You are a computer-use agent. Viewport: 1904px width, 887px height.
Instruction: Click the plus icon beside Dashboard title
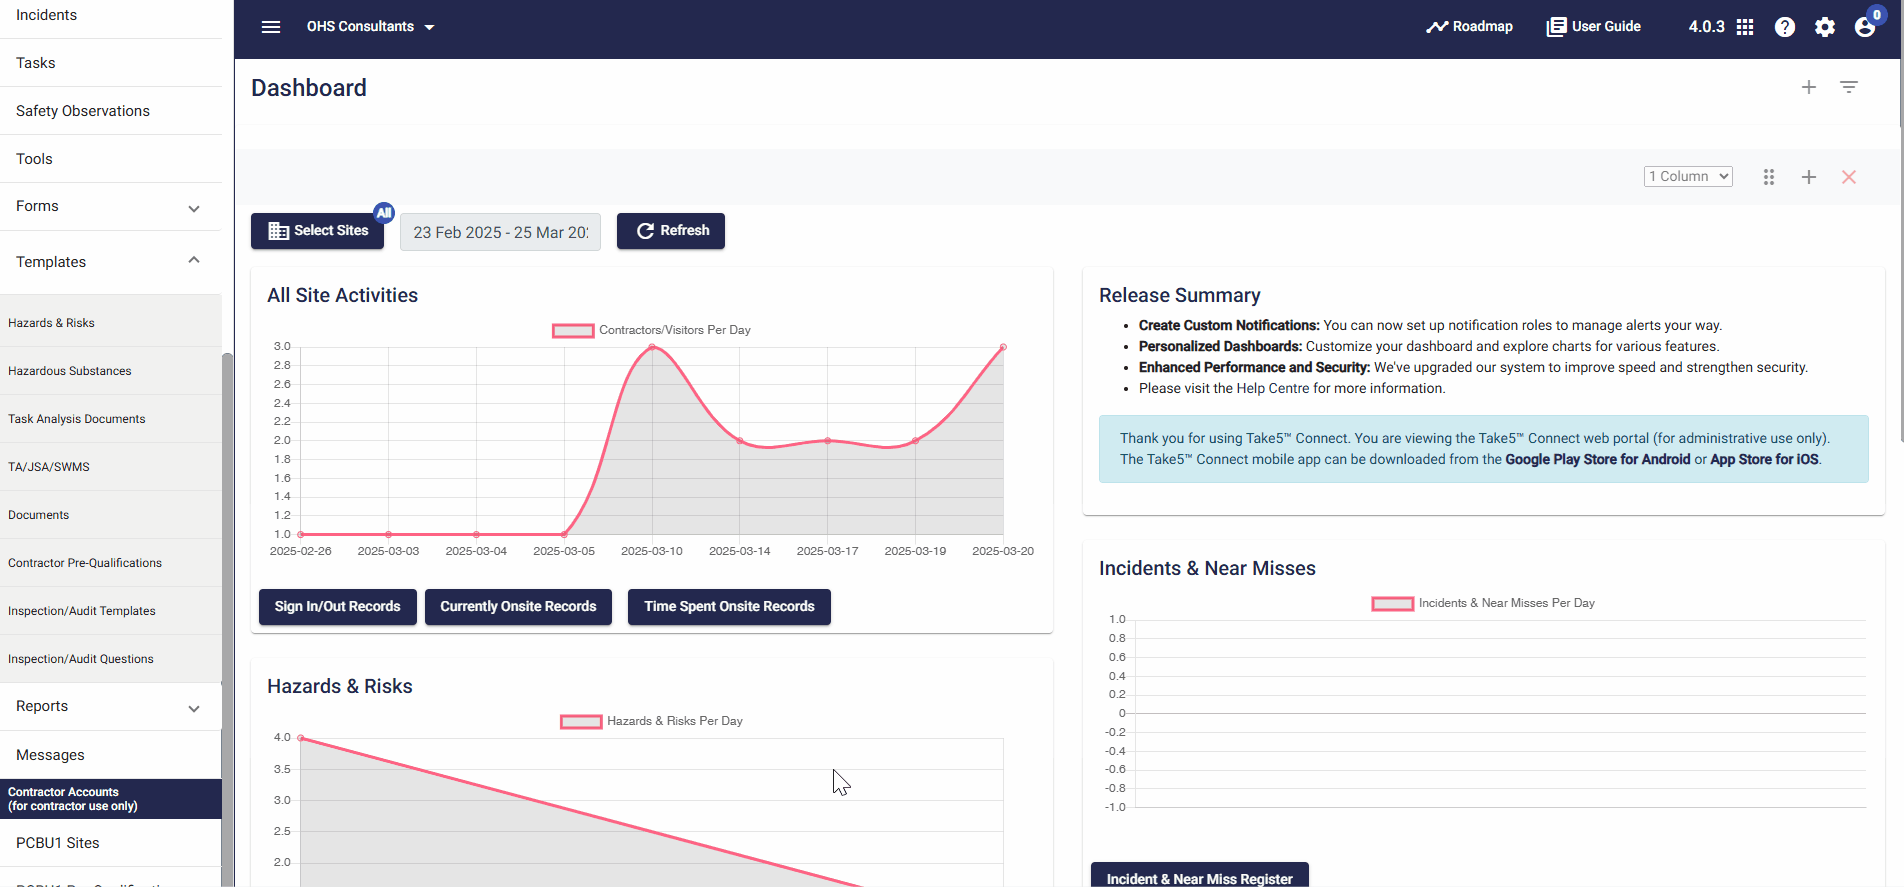click(x=1809, y=87)
